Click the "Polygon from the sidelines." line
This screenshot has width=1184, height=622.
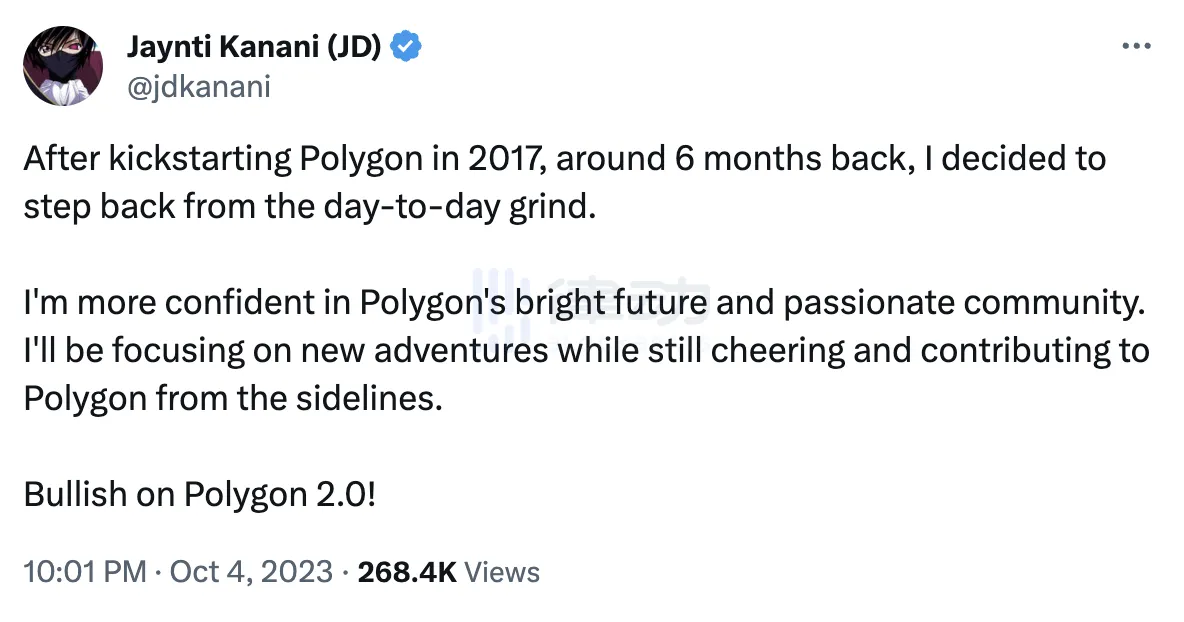pyautogui.click(x=232, y=400)
